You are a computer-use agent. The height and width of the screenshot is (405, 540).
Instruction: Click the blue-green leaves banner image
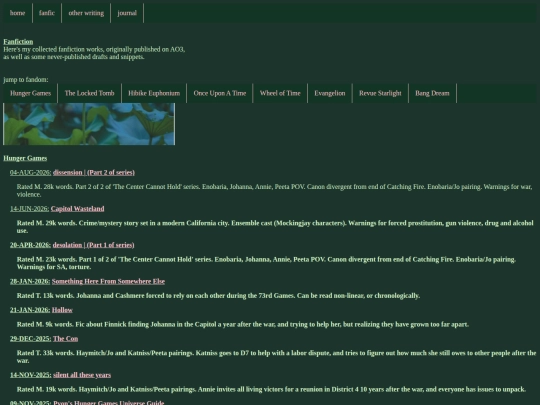click(89, 124)
